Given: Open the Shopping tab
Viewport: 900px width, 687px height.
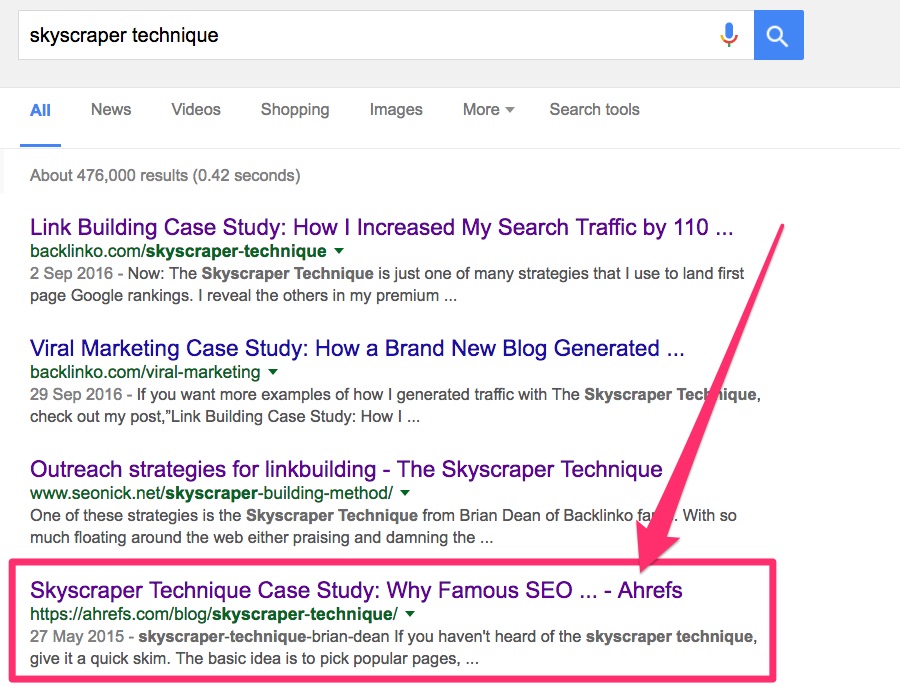Looking at the screenshot, I should pos(295,109).
